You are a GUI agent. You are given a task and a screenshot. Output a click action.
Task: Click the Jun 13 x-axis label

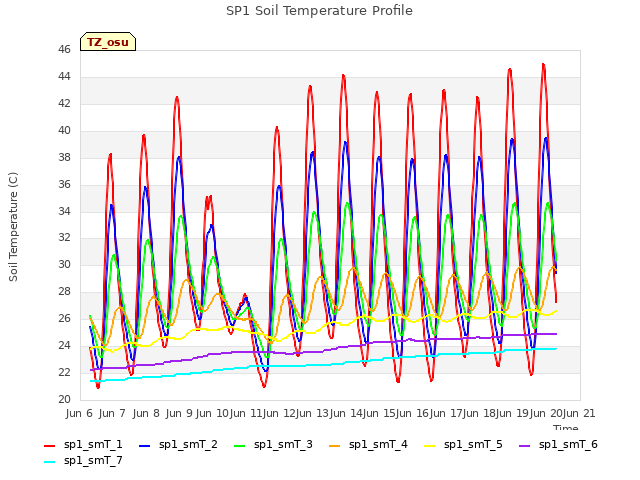point(312,413)
